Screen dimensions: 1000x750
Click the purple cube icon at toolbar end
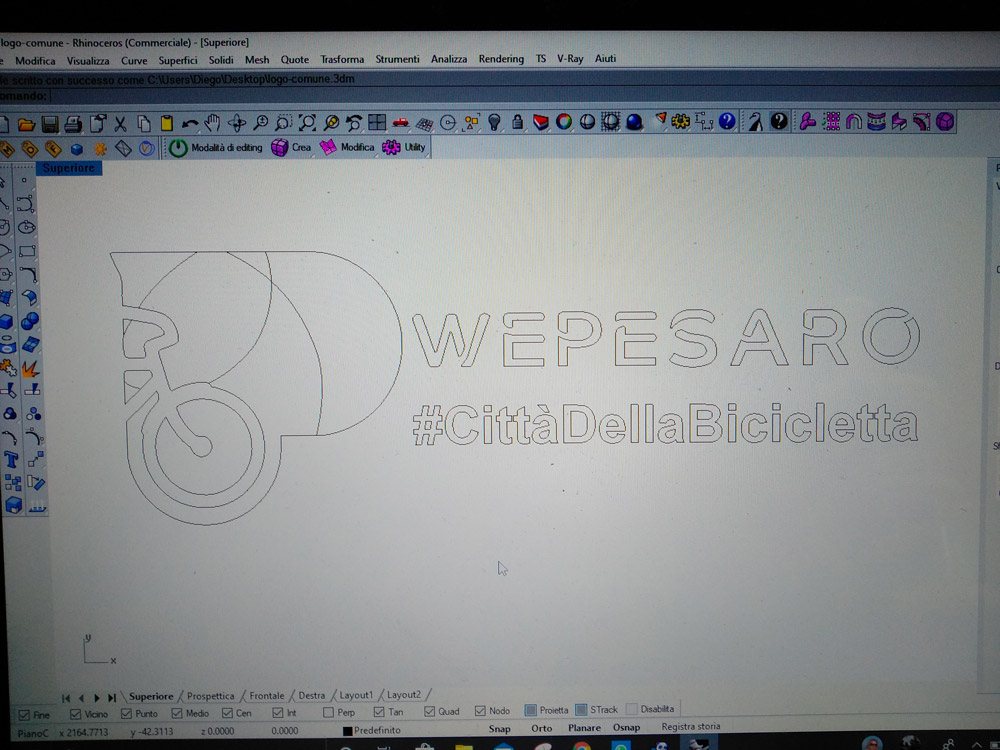click(945, 121)
